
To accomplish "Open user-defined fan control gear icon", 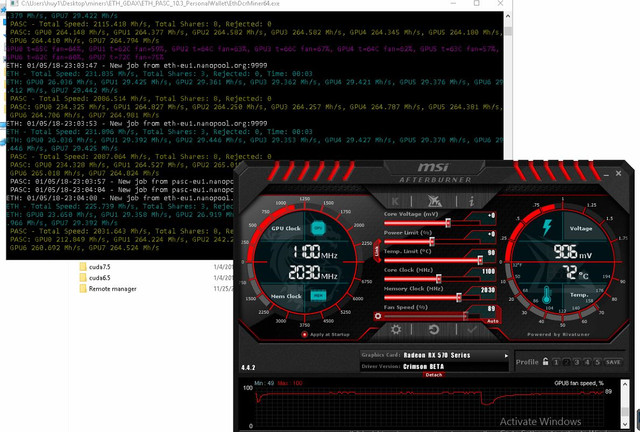I will 378,316.
